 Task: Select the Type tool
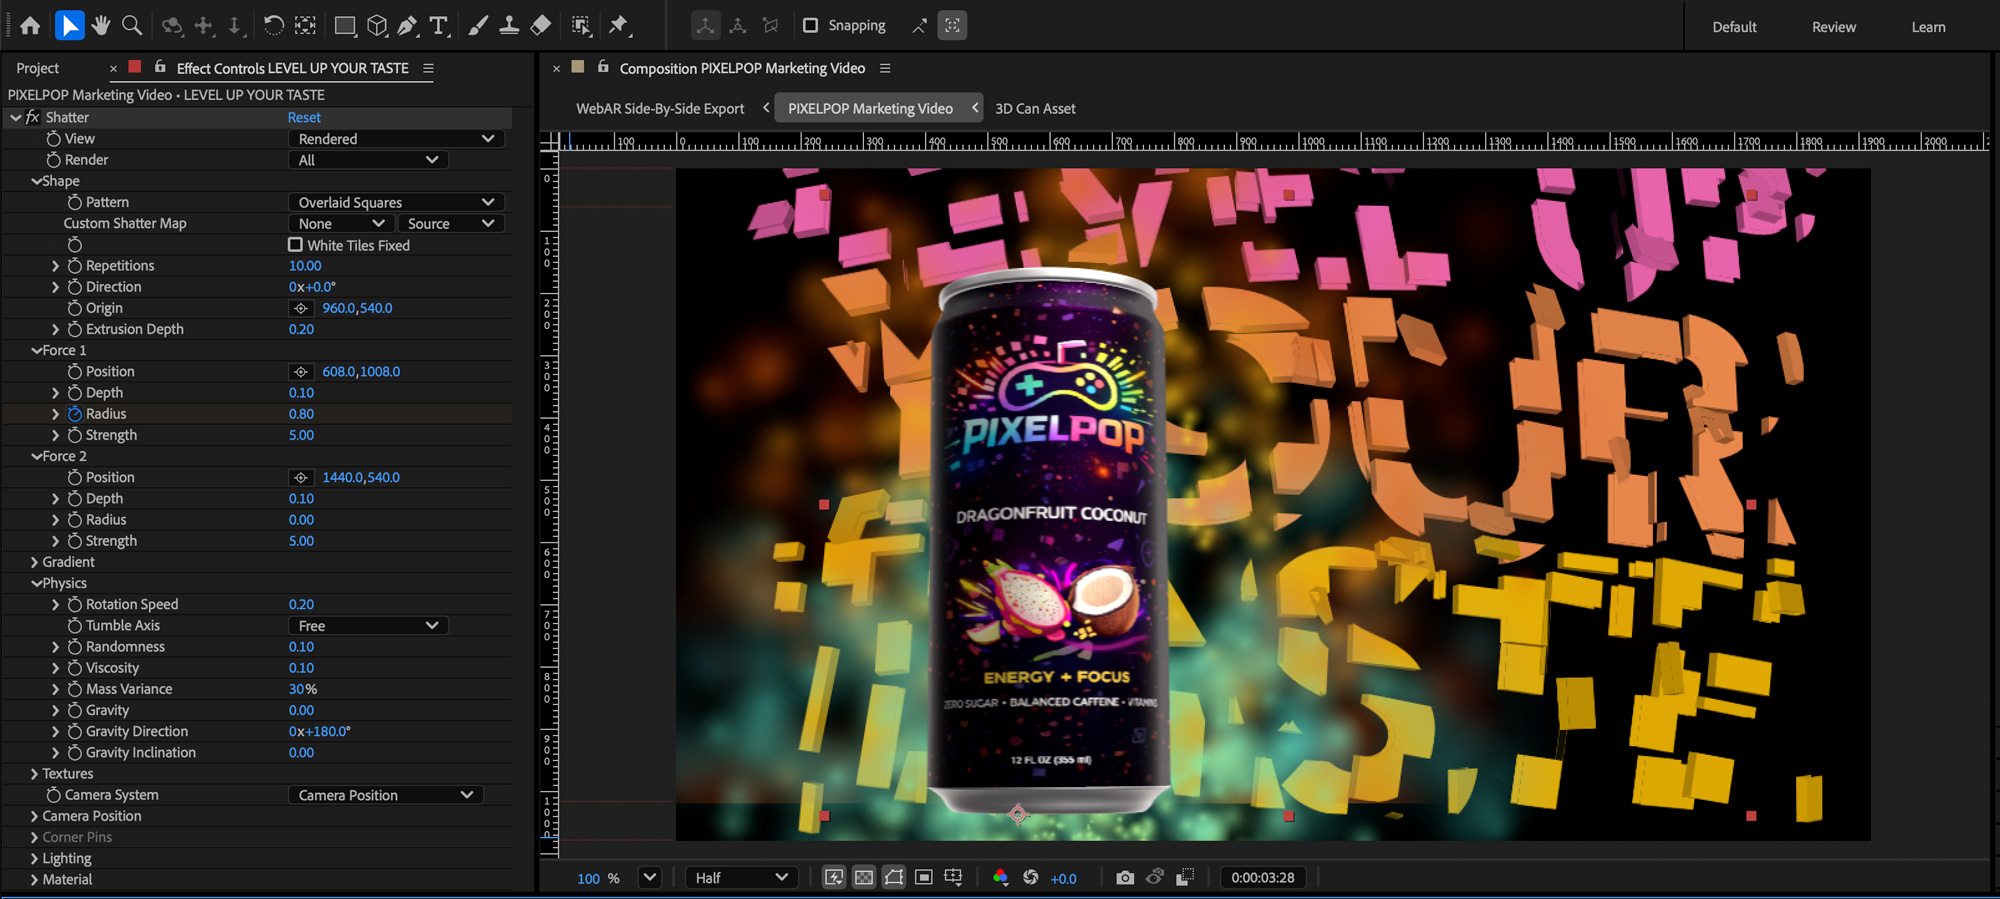(x=439, y=26)
